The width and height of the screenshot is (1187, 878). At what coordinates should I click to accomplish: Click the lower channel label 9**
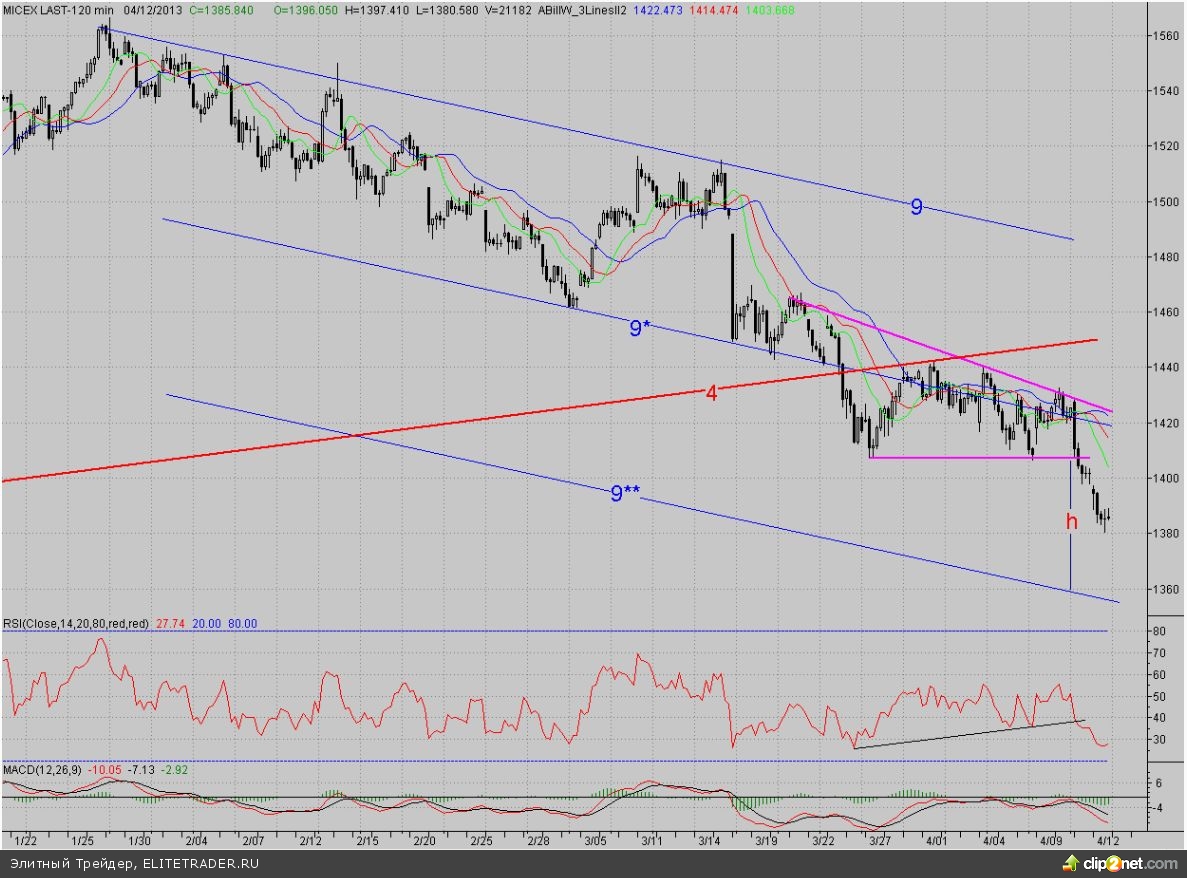pyautogui.click(x=625, y=492)
